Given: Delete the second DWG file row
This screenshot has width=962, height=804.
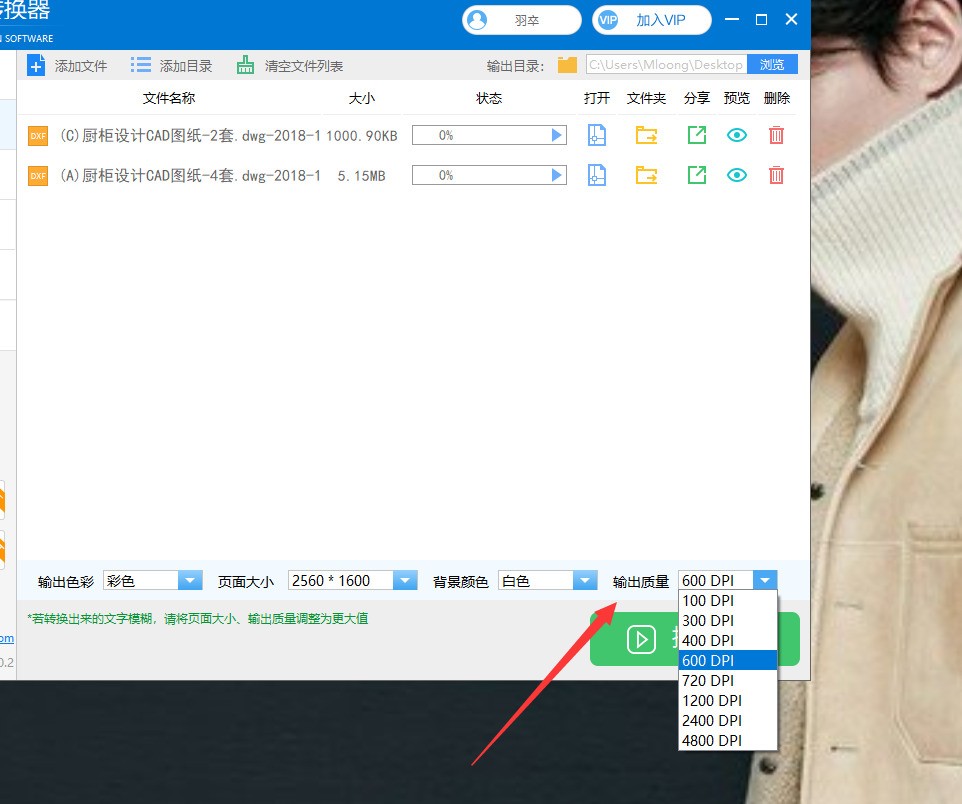Looking at the screenshot, I should point(776,175).
